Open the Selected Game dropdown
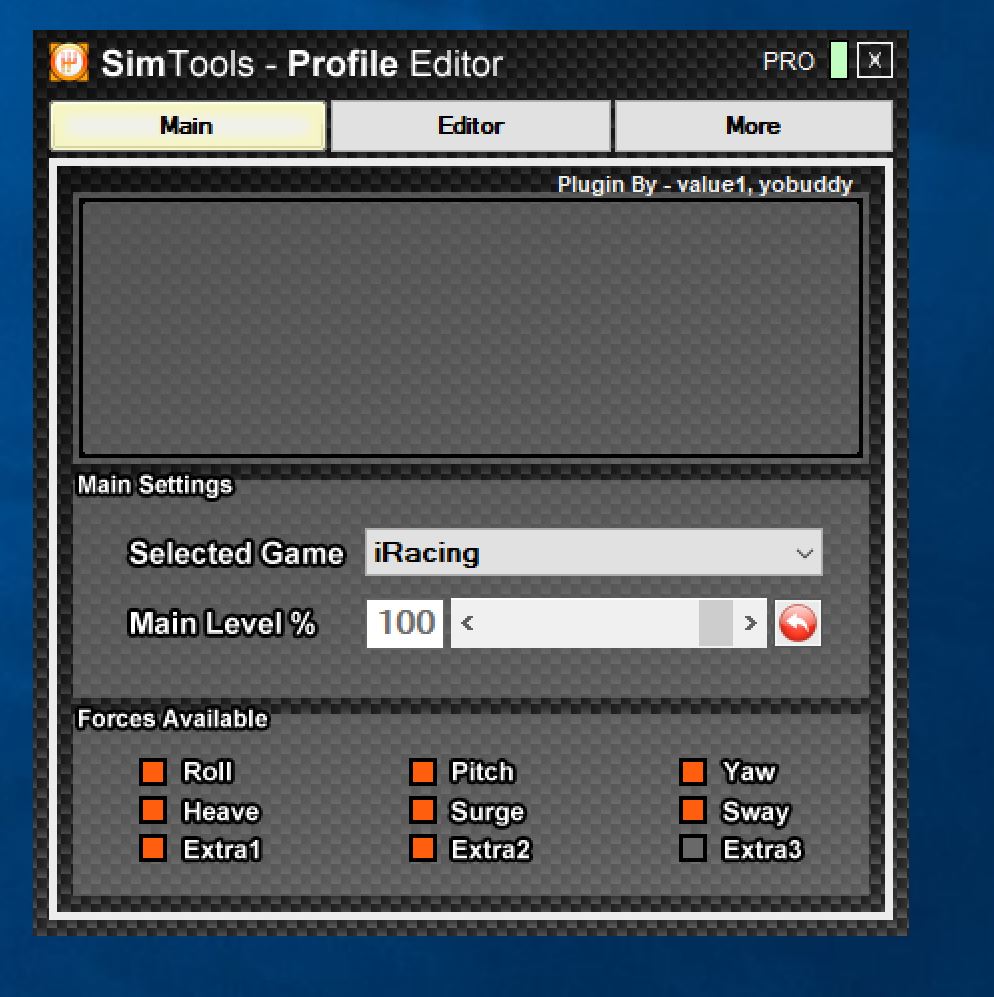This screenshot has height=997, width=994. point(593,553)
